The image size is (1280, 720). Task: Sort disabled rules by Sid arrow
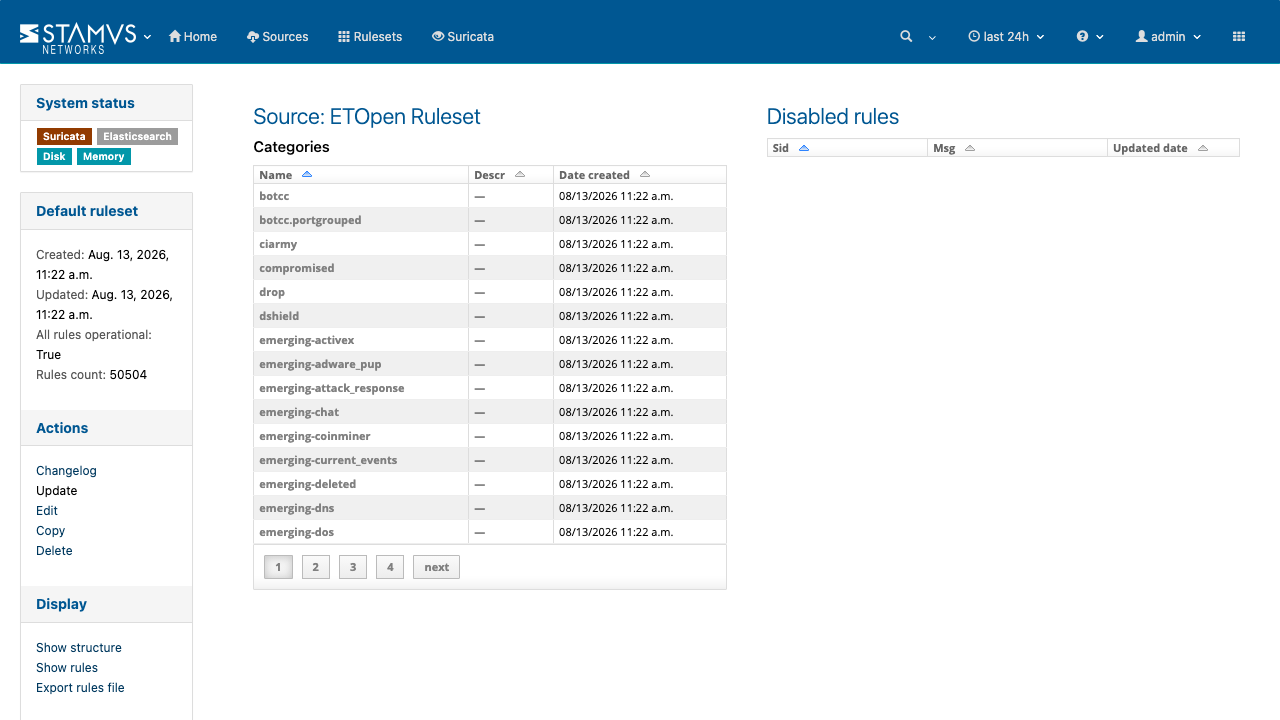point(804,148)
